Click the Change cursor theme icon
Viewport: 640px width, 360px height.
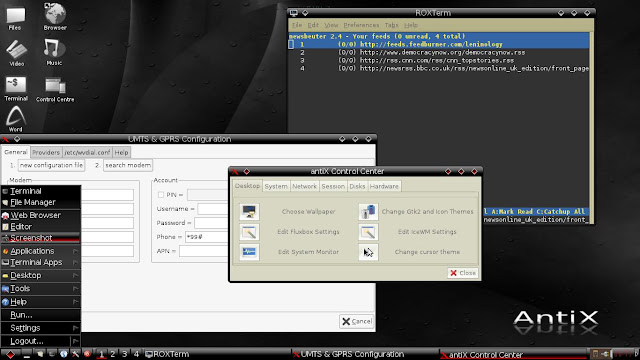point(368,252)
